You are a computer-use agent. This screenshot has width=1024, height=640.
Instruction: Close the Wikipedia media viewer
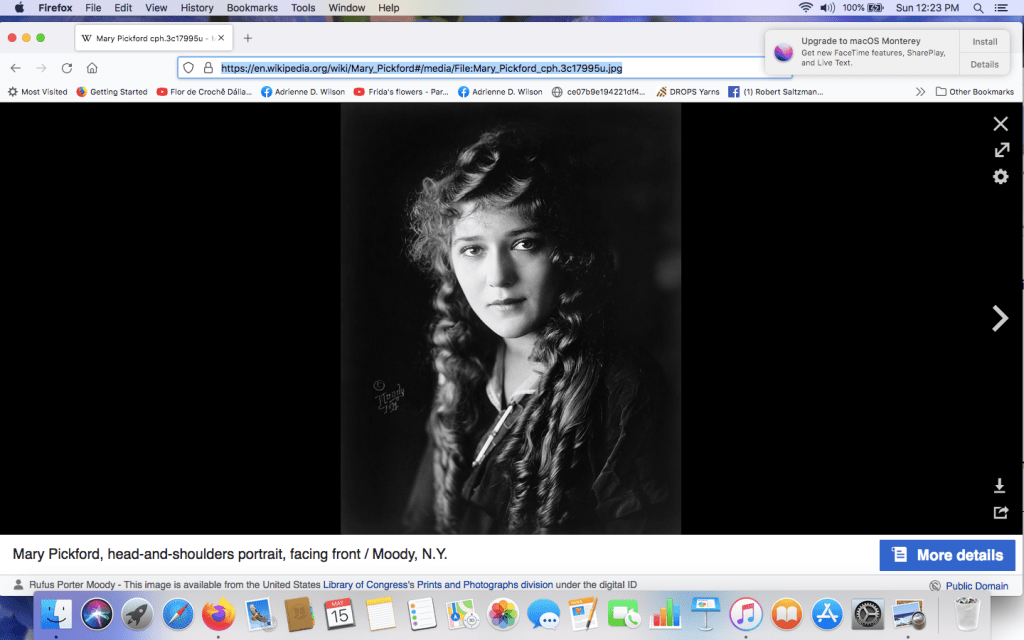[x=1000, y=124]
